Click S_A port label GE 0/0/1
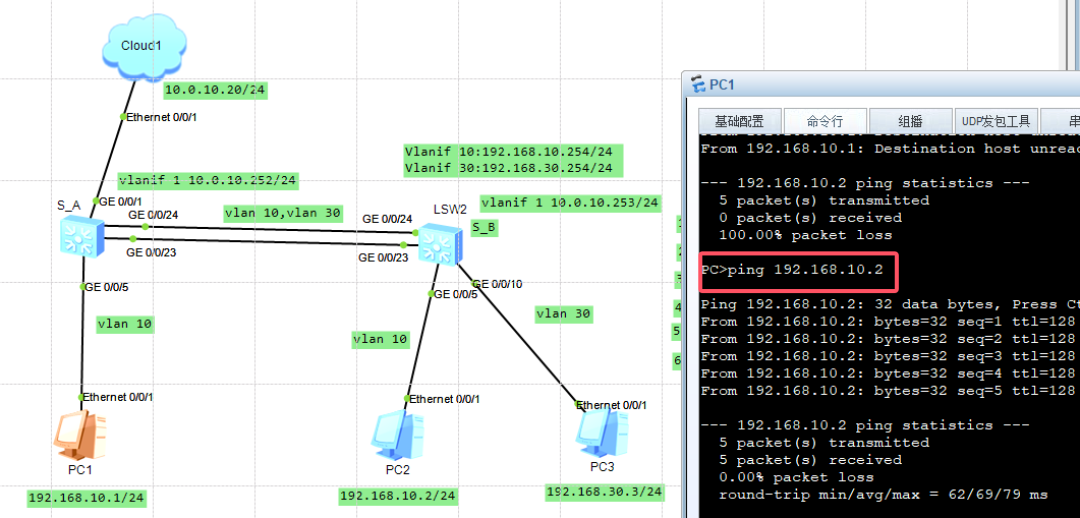 [121, 201]
